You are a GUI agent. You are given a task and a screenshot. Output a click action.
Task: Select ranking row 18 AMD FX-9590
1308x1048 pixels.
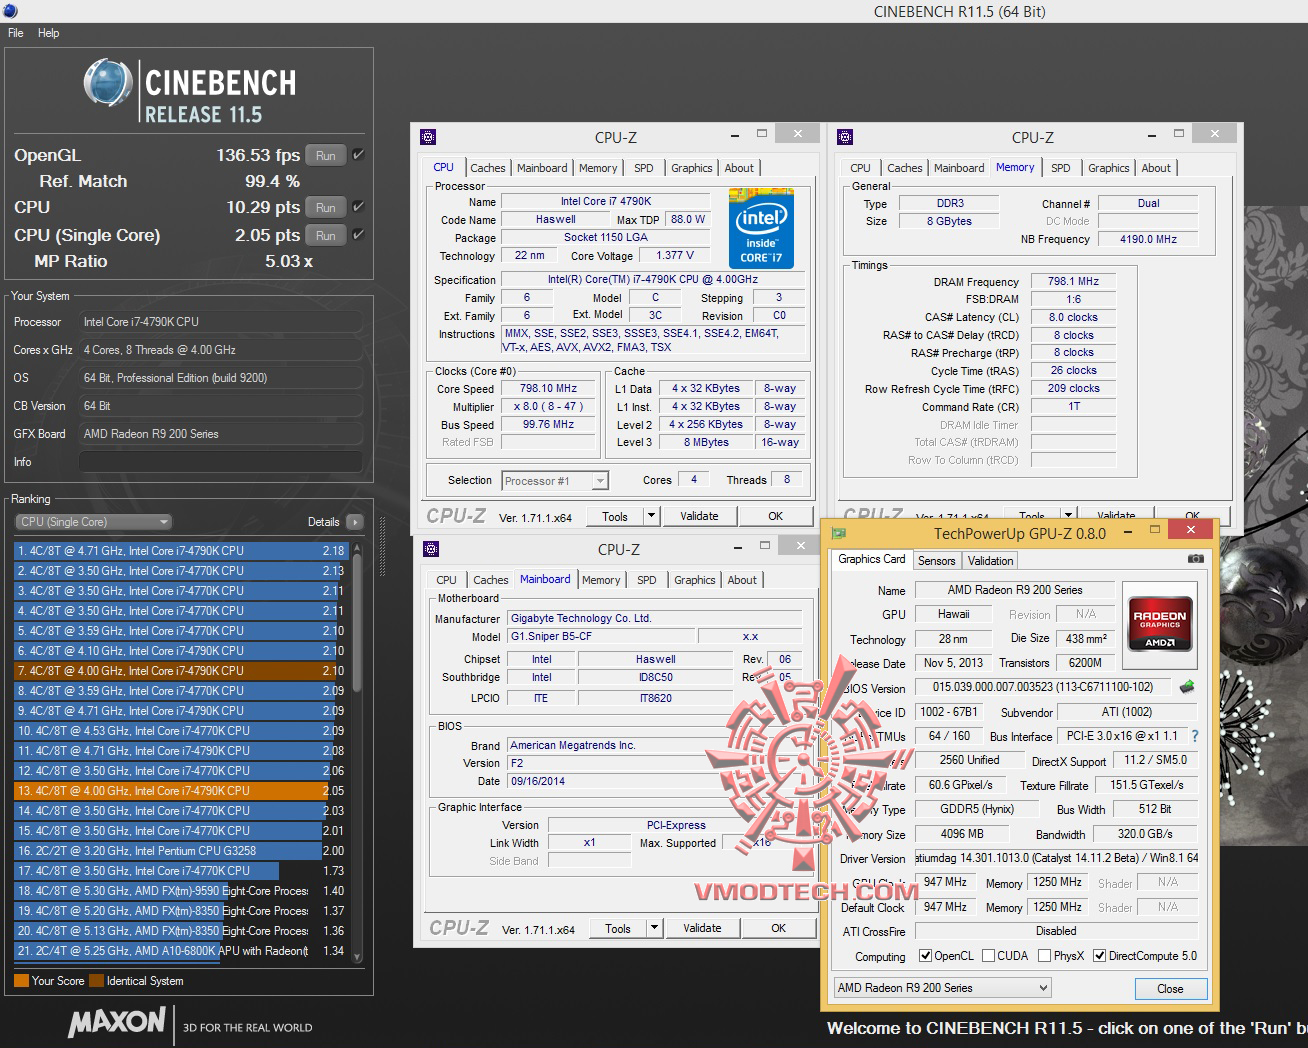pyautogui.click(x=180, y=891)
